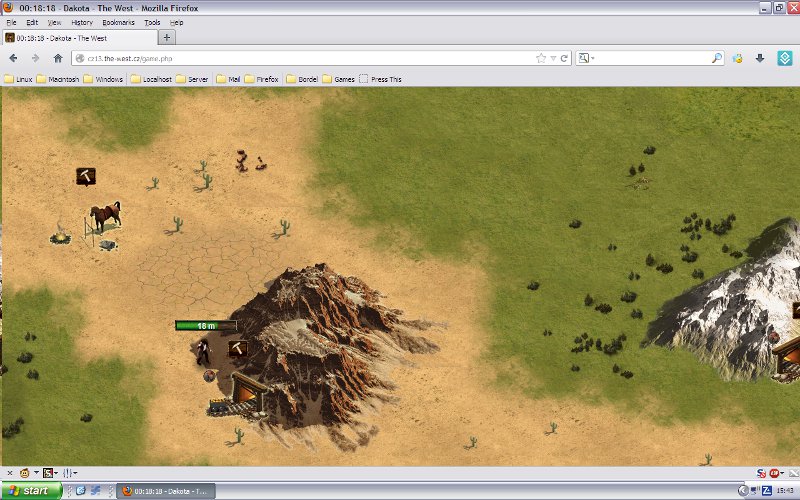The width and height of the screenshot is (800, 500).
Task: Click the red rock formation near the cacti
Action: click(250, 160)
